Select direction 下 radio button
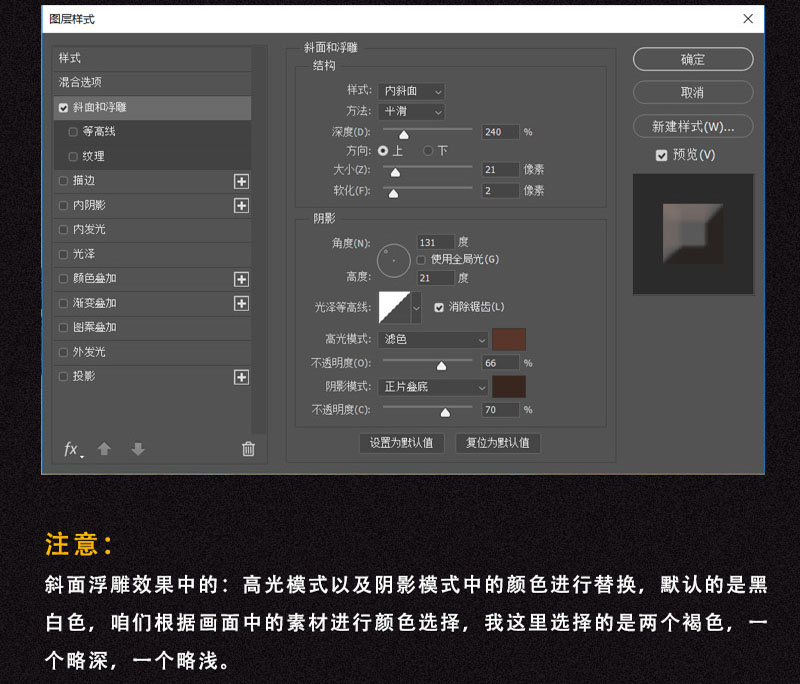This screenshot has height=684, width=800. 428,151
